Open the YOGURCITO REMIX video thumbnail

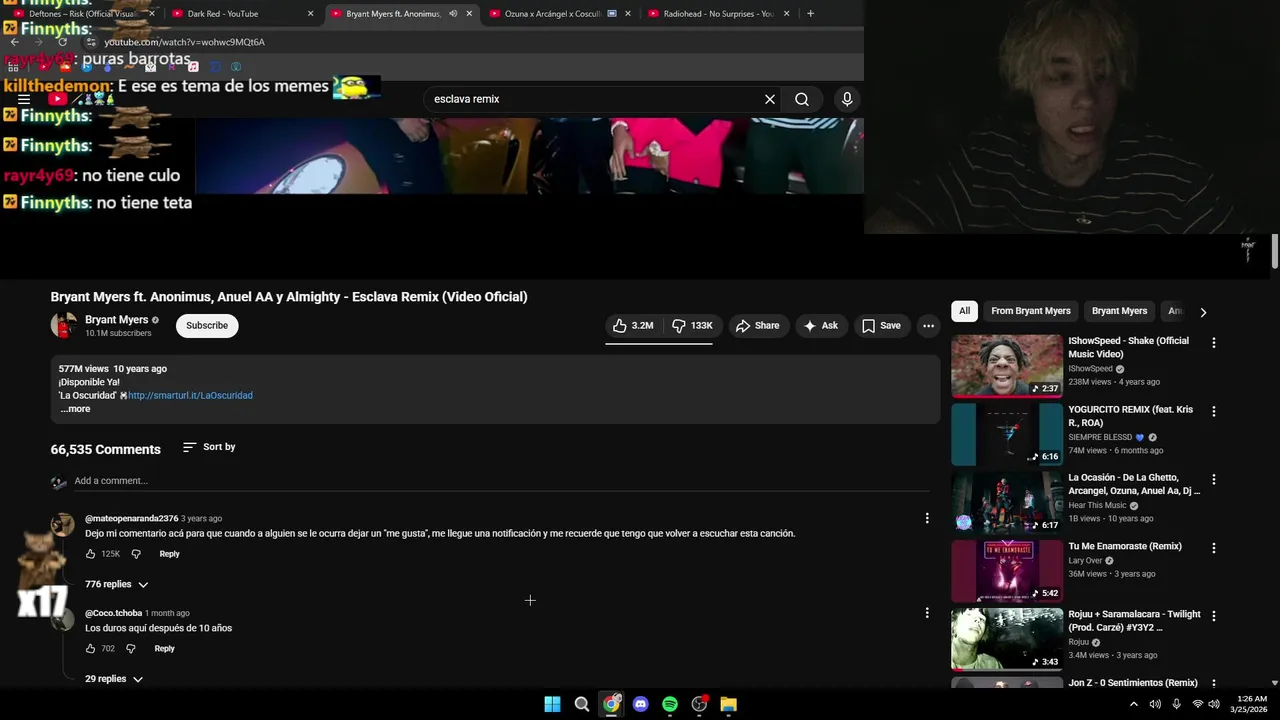pos(1007,434)
